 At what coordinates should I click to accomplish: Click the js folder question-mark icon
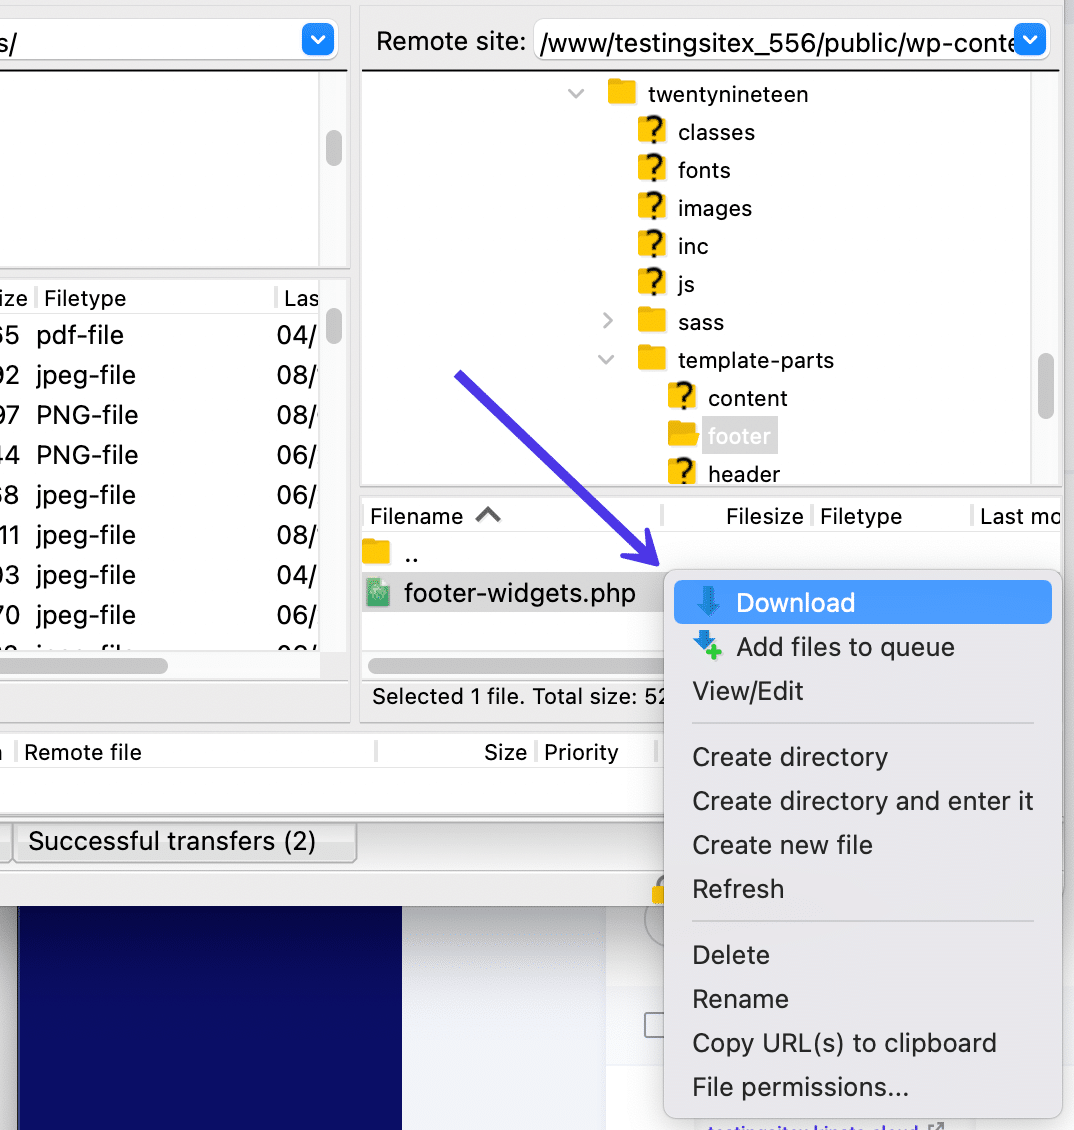[651, 283]
